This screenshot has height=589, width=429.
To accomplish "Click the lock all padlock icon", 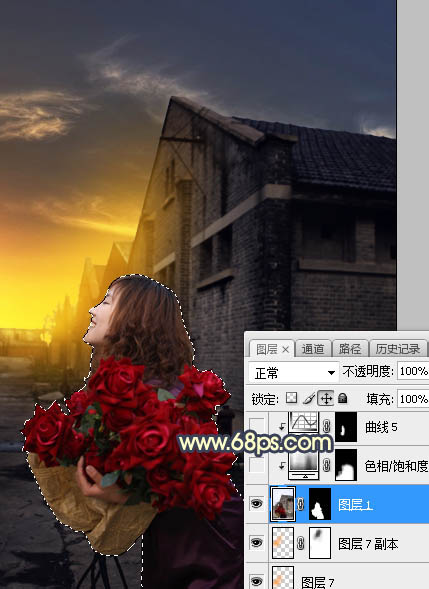I will (342, 398).
